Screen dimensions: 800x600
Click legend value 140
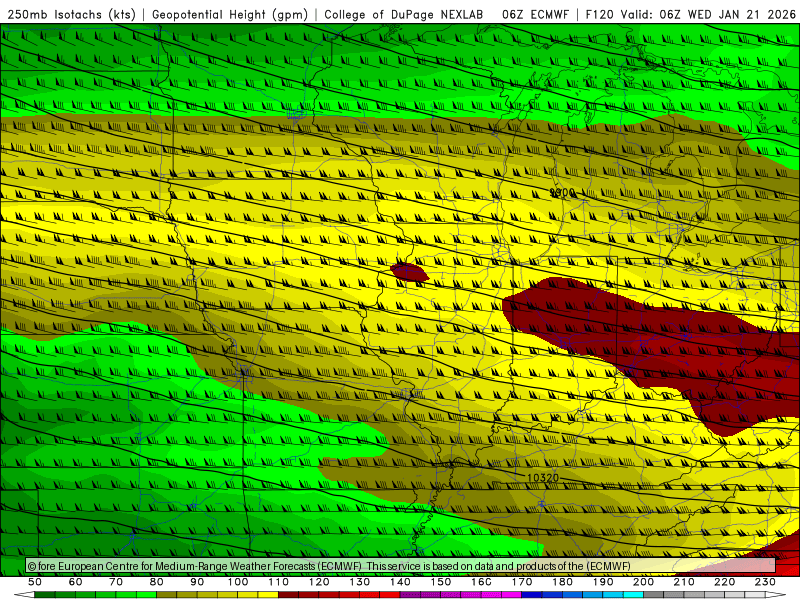tap(400, 582)
